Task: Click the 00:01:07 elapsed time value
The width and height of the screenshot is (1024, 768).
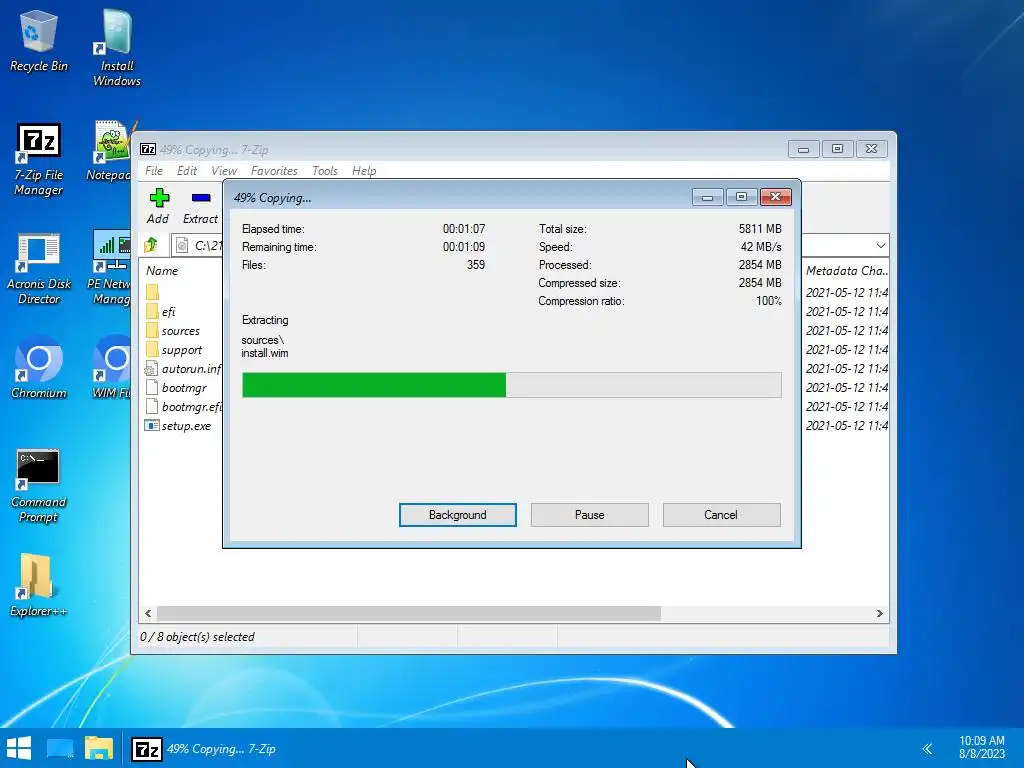Action: 464,229
